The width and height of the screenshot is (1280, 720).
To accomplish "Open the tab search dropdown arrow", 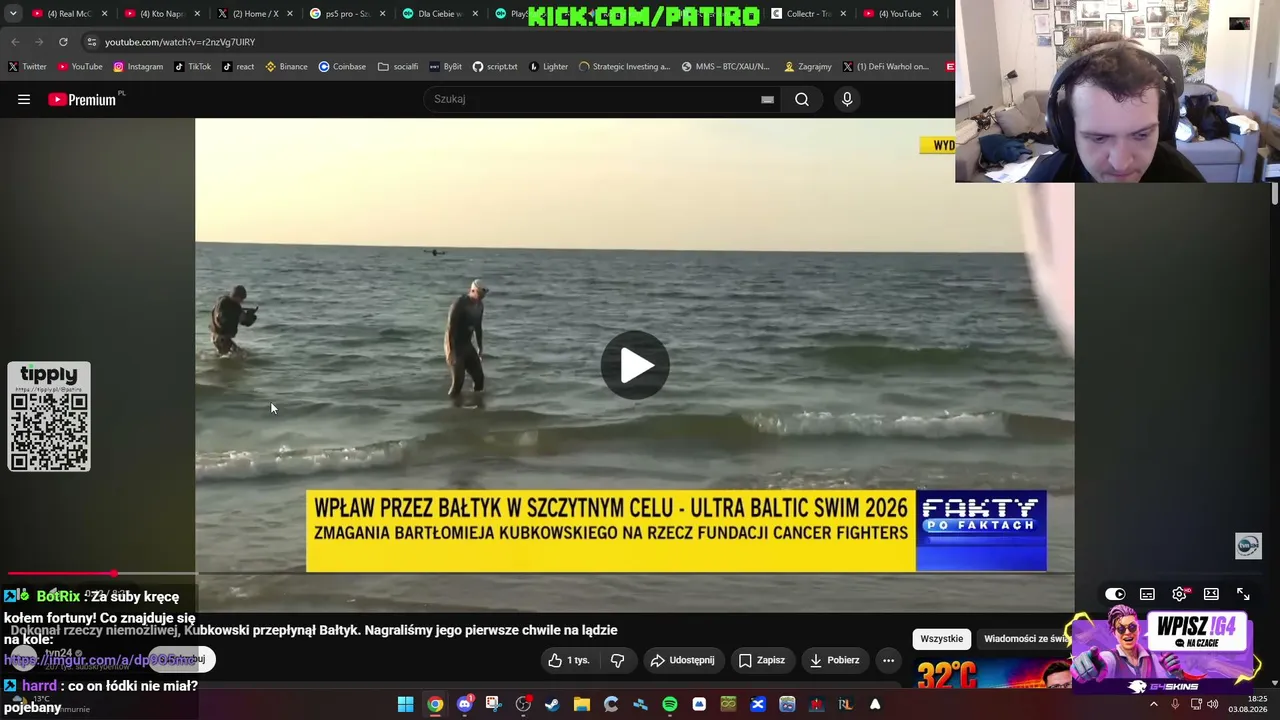I will point(13,14).
